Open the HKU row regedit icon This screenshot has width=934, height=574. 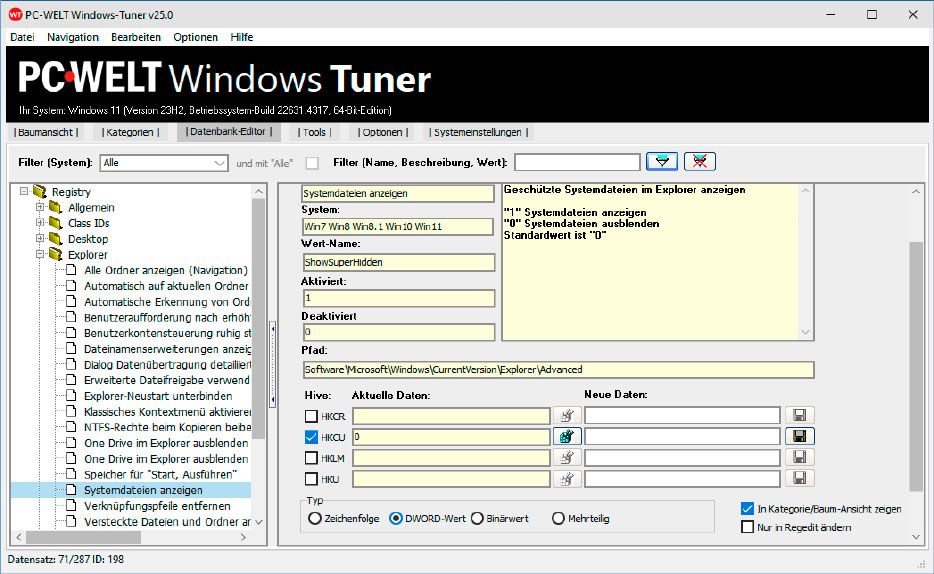click(x=566, y=478)
